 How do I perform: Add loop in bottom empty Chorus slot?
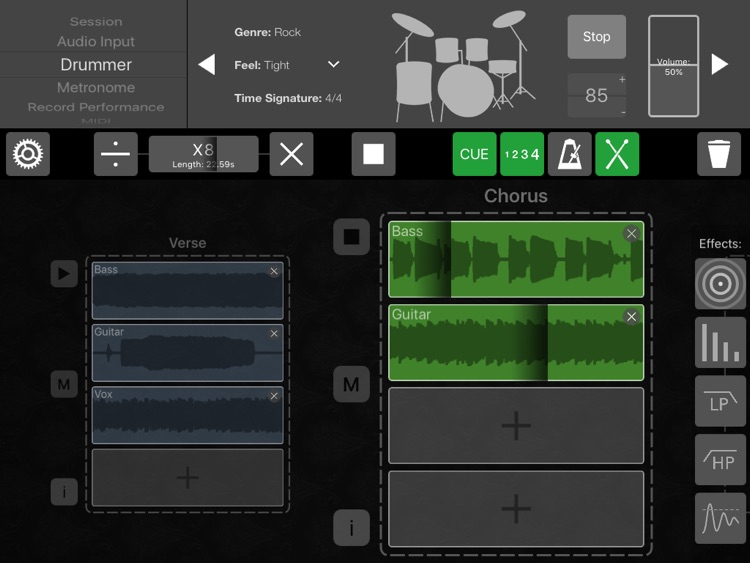(516, 508)
